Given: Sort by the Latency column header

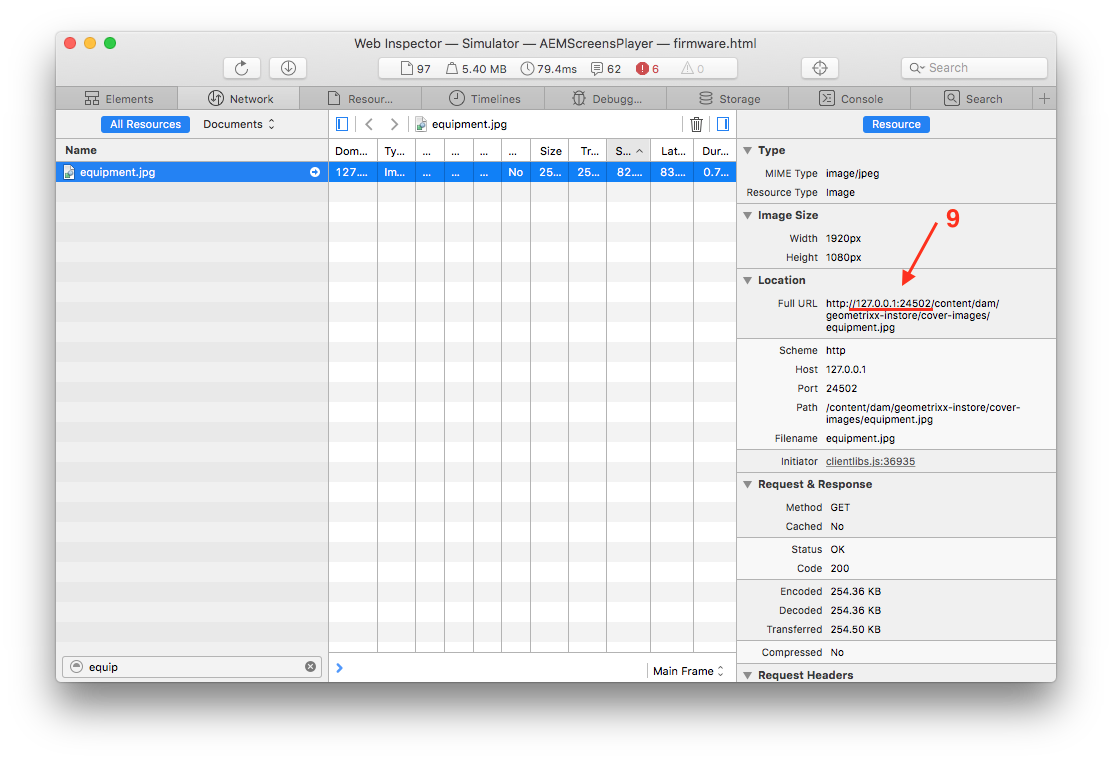Looking at the screenshot, I should click(672, 150).
